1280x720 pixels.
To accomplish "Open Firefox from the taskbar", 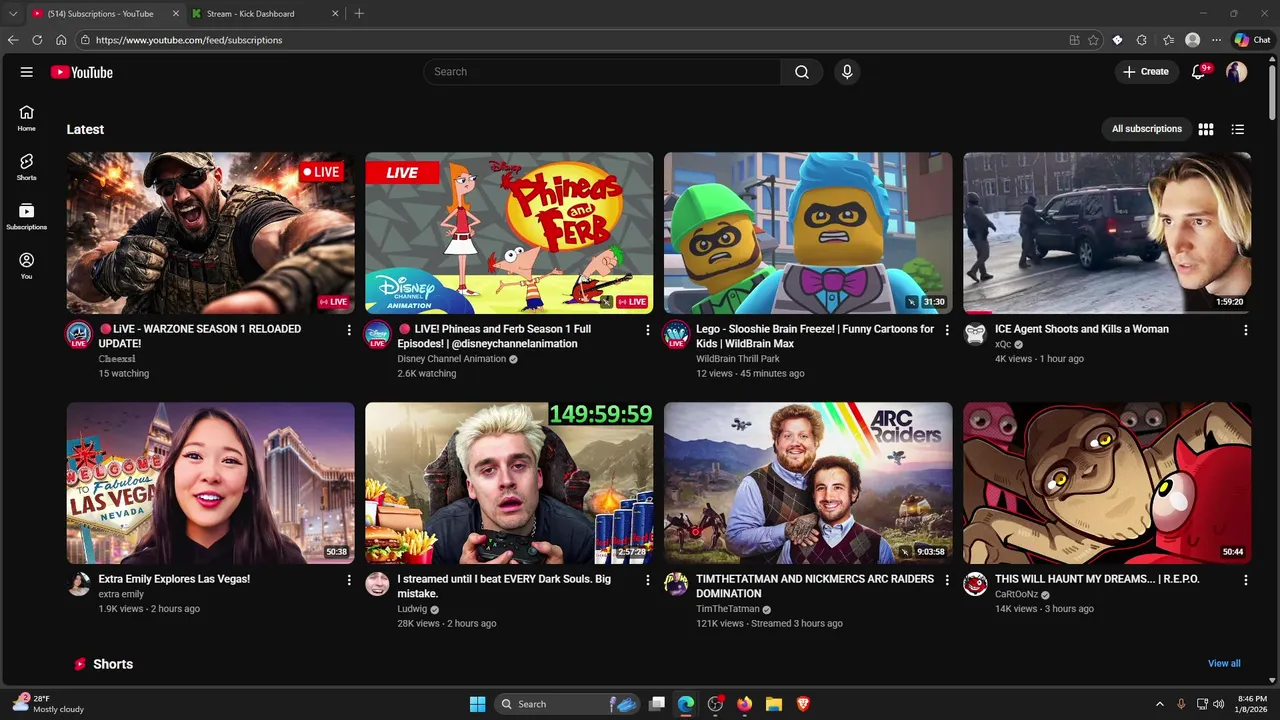I will pos(744,704).
